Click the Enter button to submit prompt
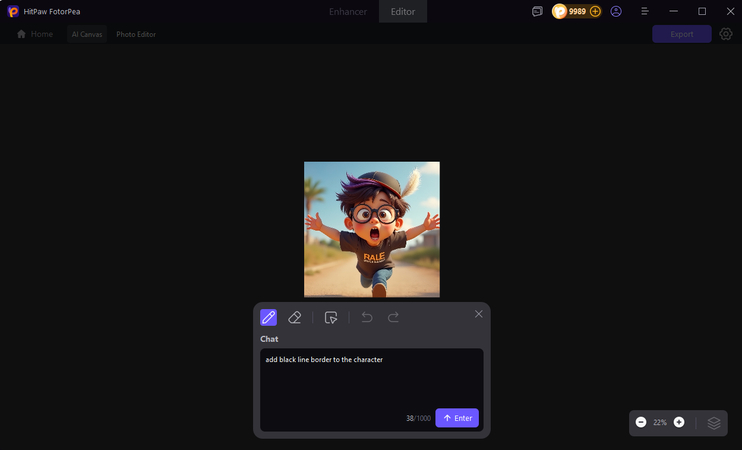 point(457,418)
